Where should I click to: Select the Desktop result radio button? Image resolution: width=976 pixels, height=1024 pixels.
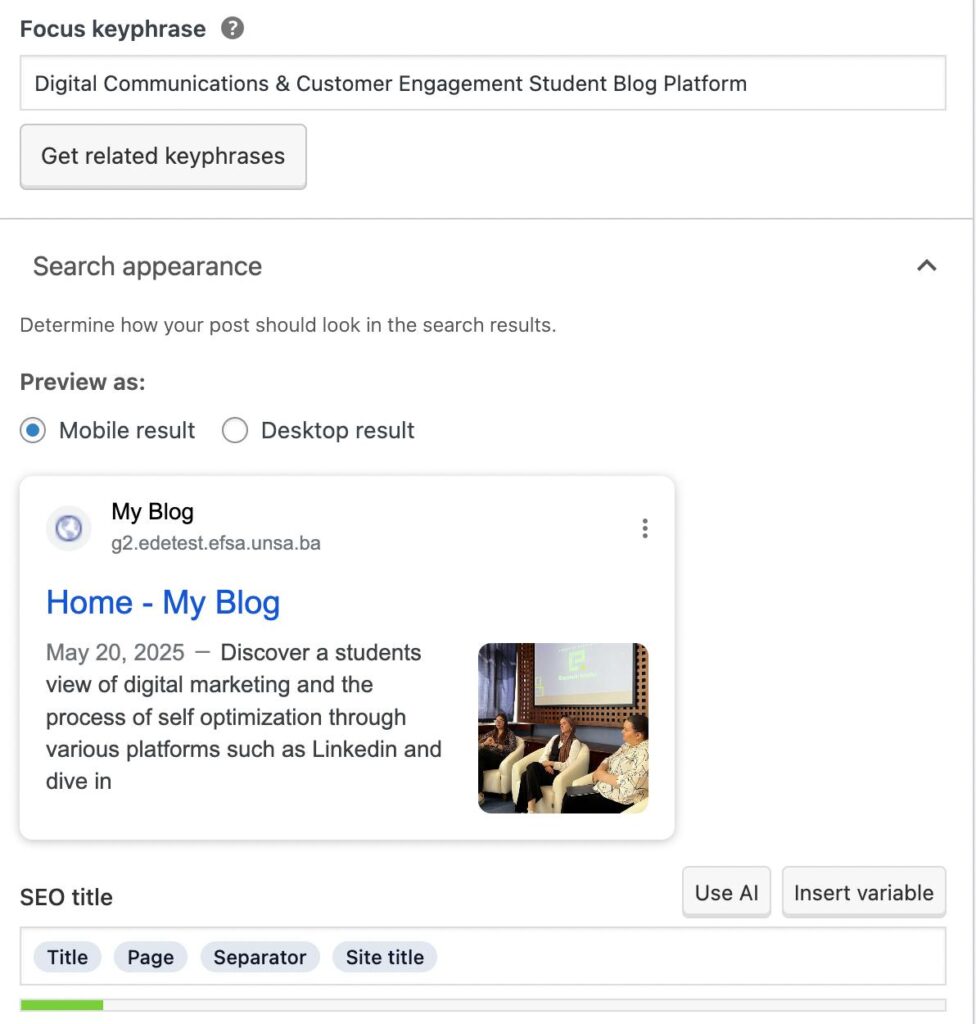(x=235, y=430)
